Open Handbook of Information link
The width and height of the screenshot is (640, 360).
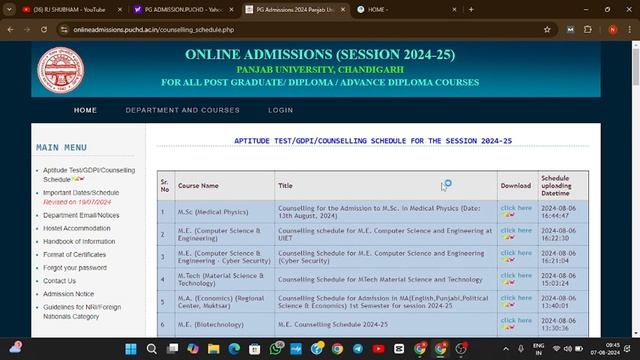(x=79, y=241)
